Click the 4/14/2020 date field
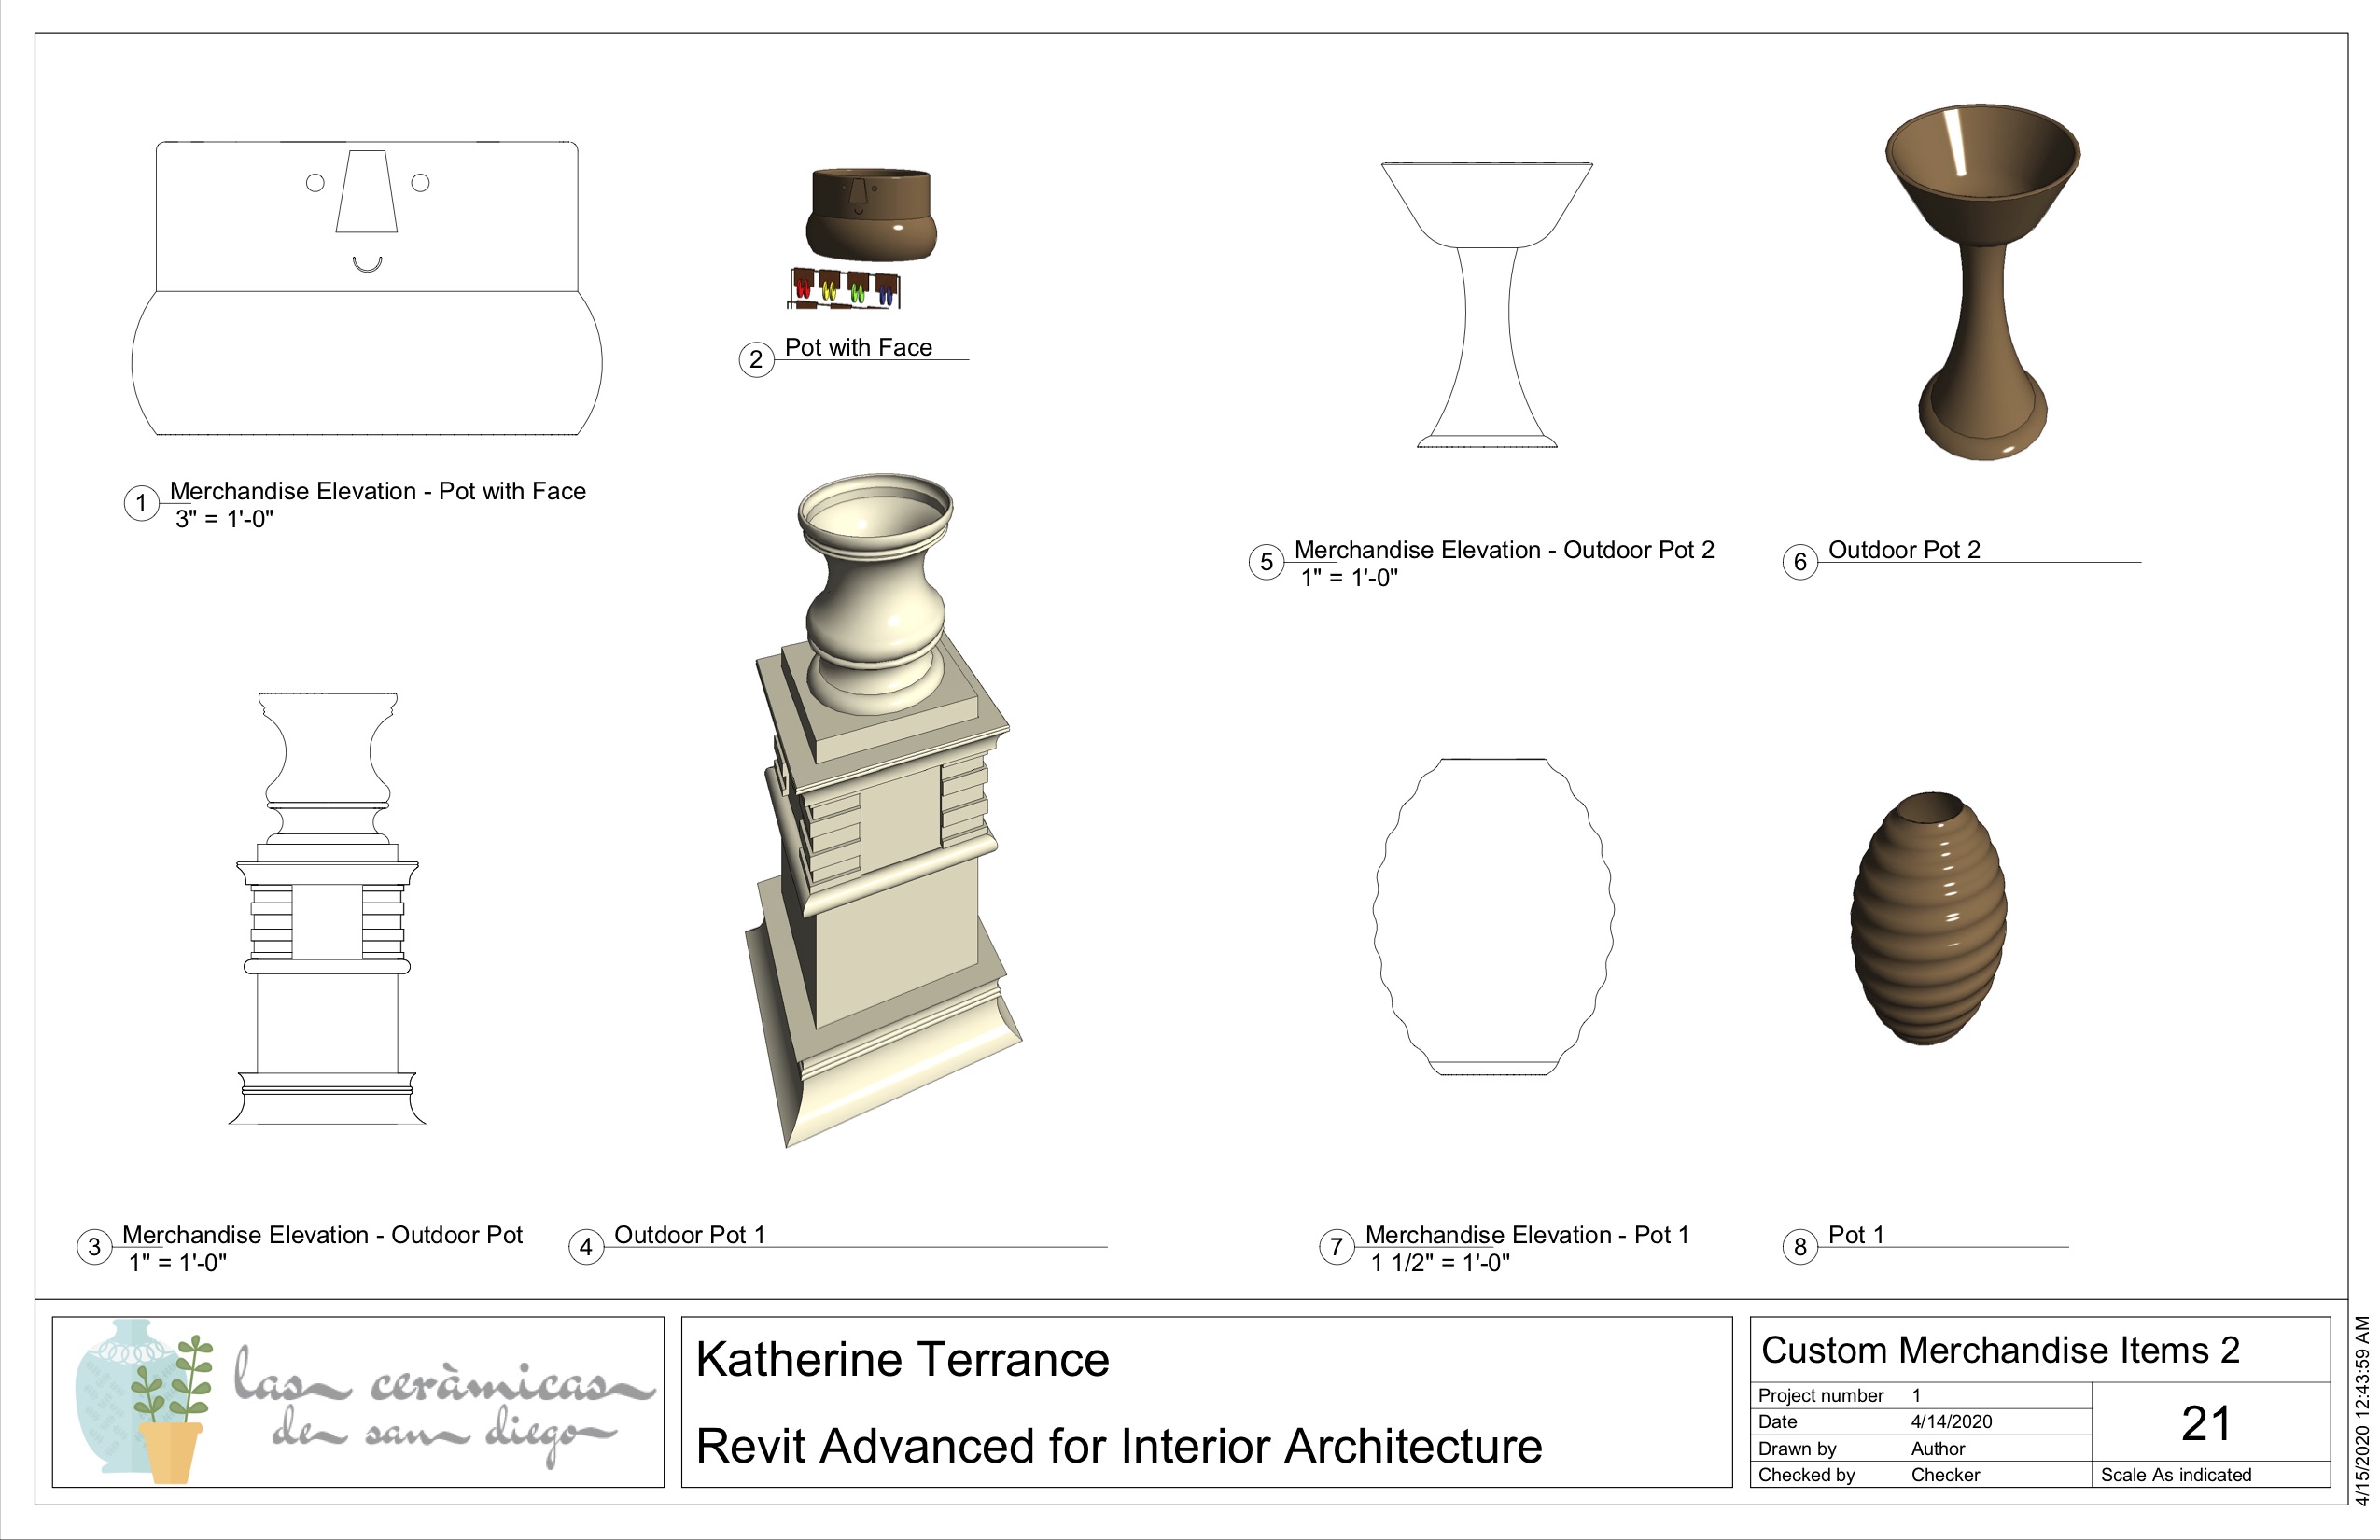The width and height of the screenshot is (2380, 1540). coord(1951,1422)
